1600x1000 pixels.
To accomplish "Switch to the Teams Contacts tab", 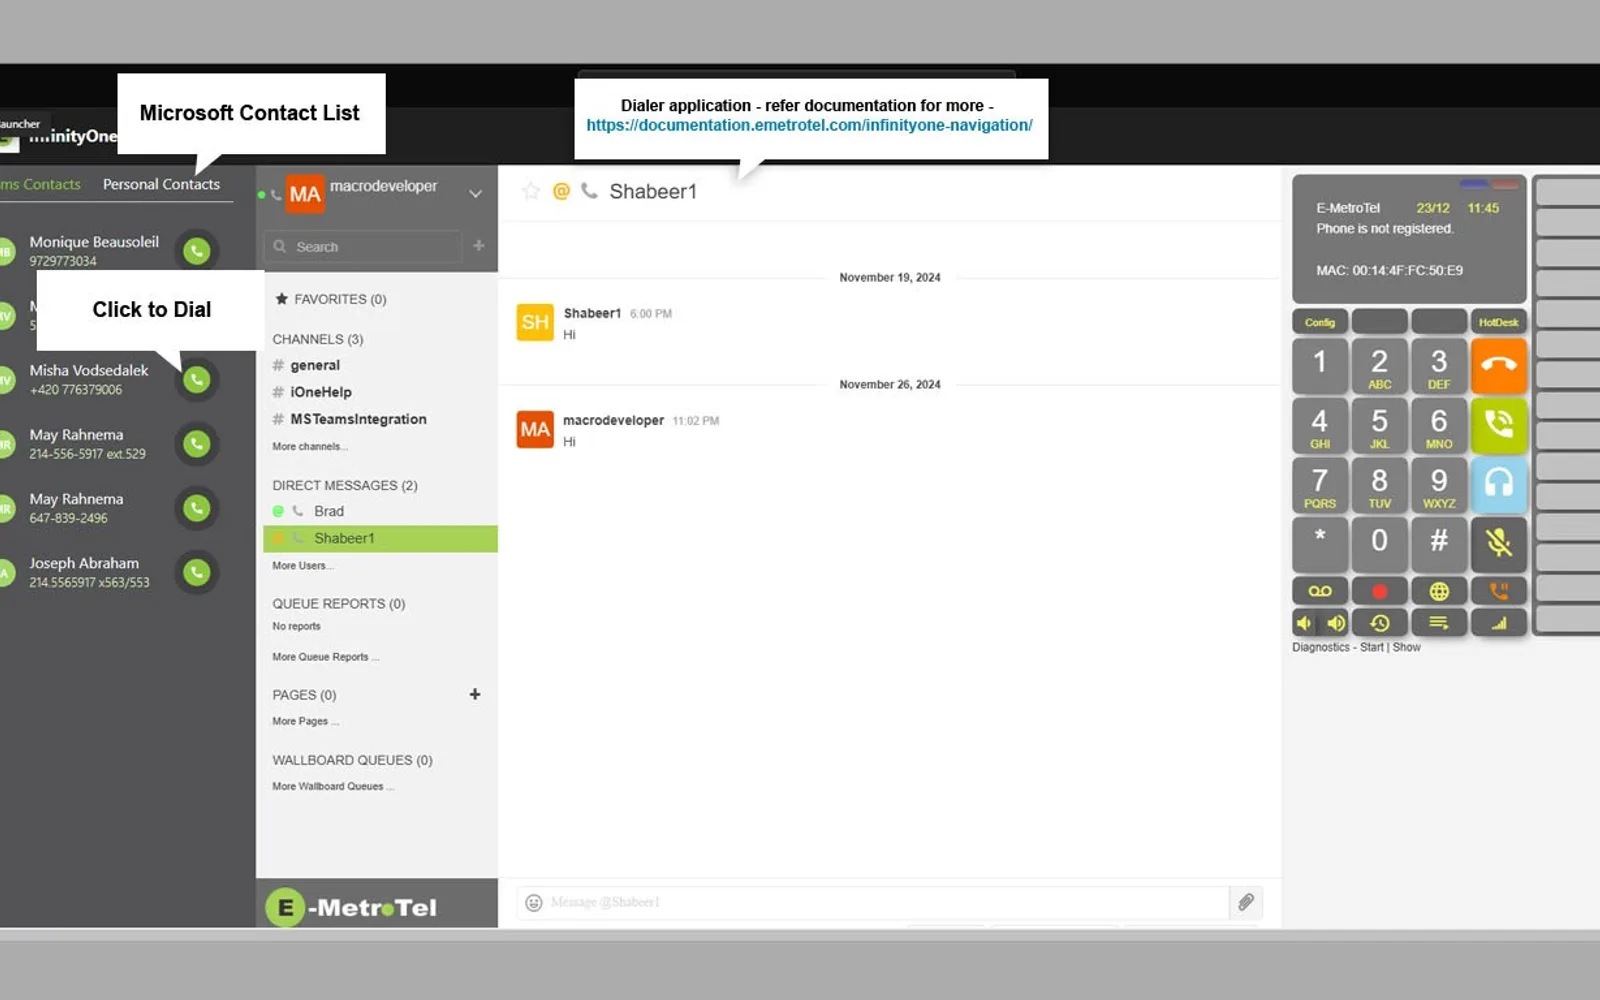I will (x=40, y=184).
